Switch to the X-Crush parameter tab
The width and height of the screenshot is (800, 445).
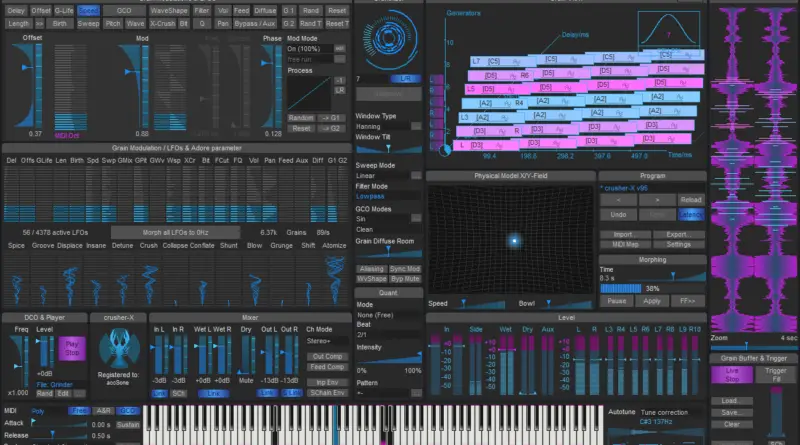point(162,23)
